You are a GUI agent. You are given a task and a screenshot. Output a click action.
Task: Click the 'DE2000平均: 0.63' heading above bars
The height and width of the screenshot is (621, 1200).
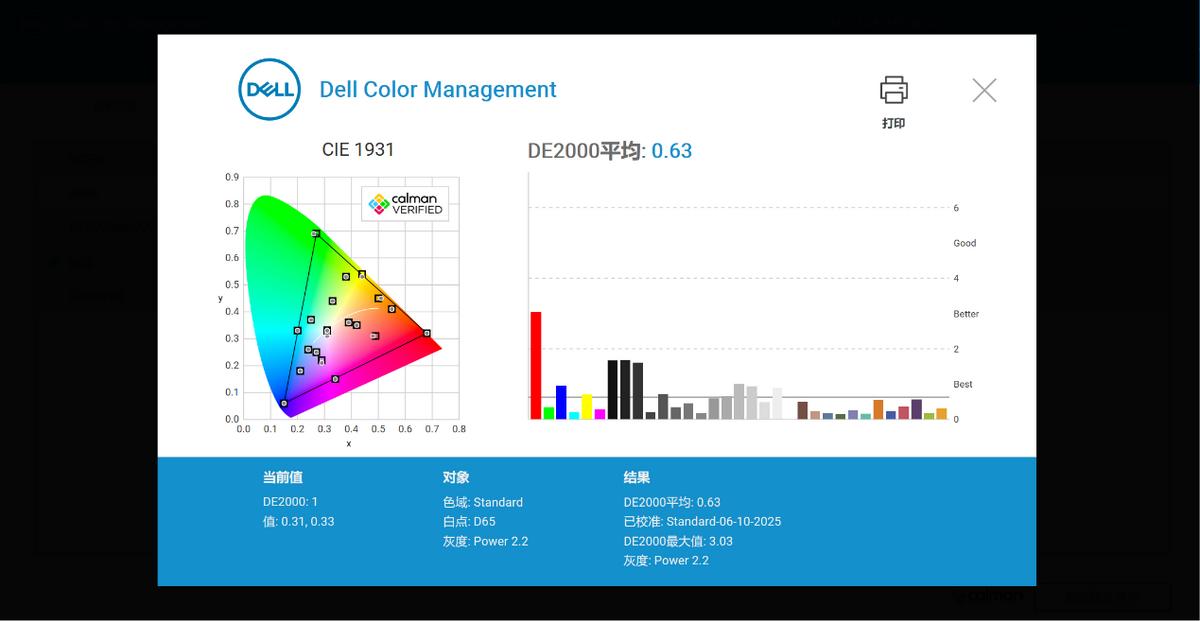pos(610,150)
